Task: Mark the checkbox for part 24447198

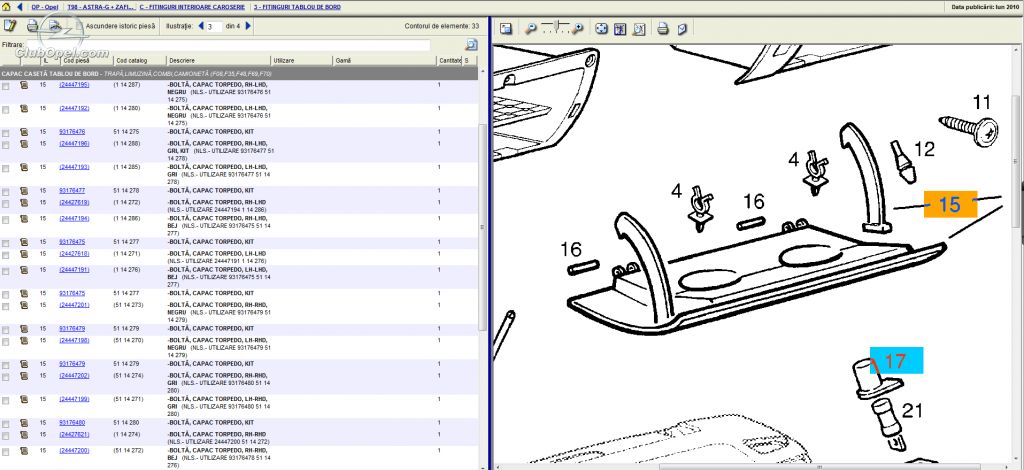Action: pyautogui.click(x=6, y=341)
